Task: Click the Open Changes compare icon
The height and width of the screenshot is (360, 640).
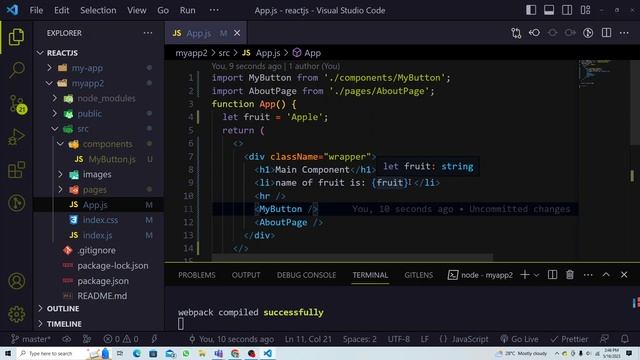Action: 516,33
